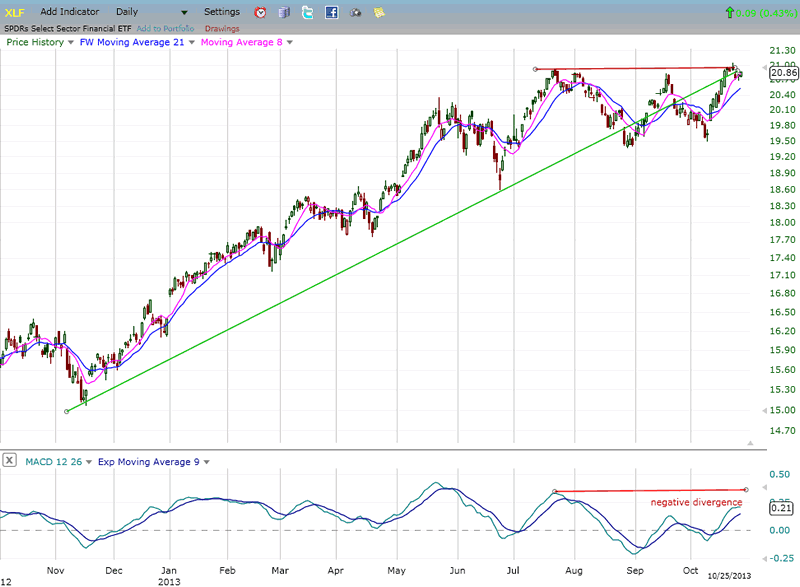
Task: Open the Settings menu
Action: [x=221, y=12]
